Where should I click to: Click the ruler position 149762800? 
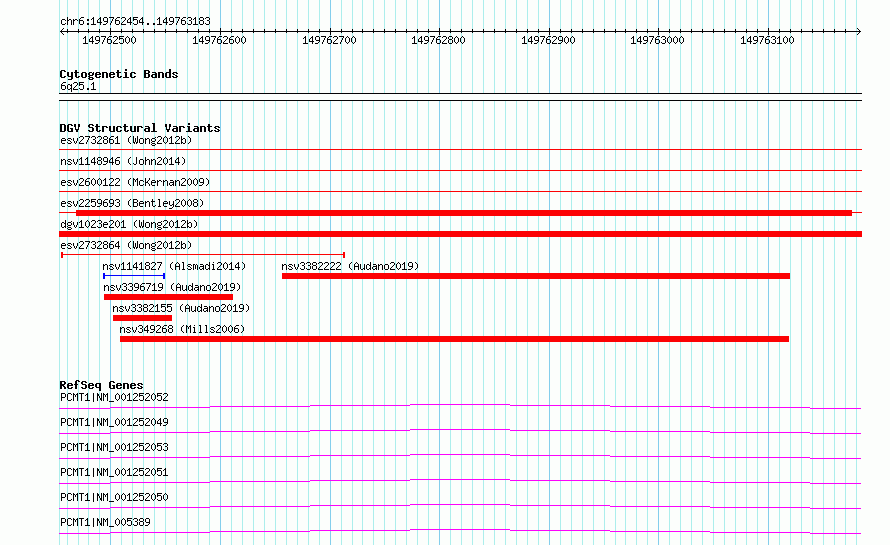pos(438,40)
